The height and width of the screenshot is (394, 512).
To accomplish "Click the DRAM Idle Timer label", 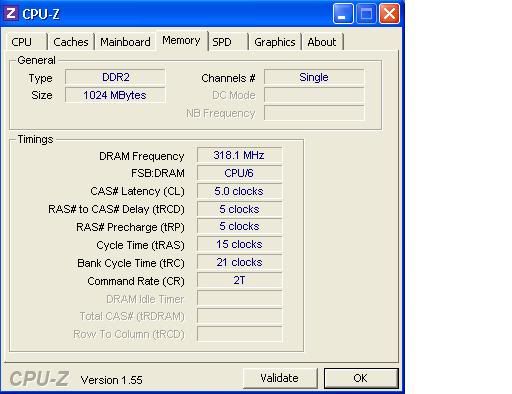I will [145, 299].
